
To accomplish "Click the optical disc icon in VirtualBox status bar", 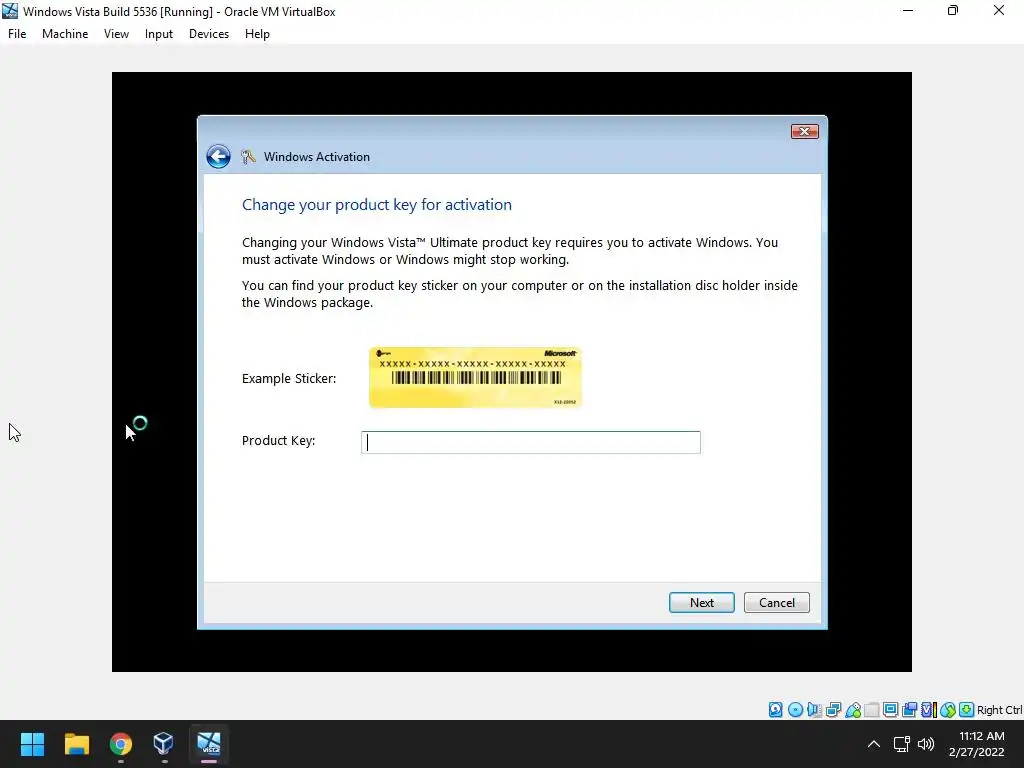I will [x=795, y=710].
